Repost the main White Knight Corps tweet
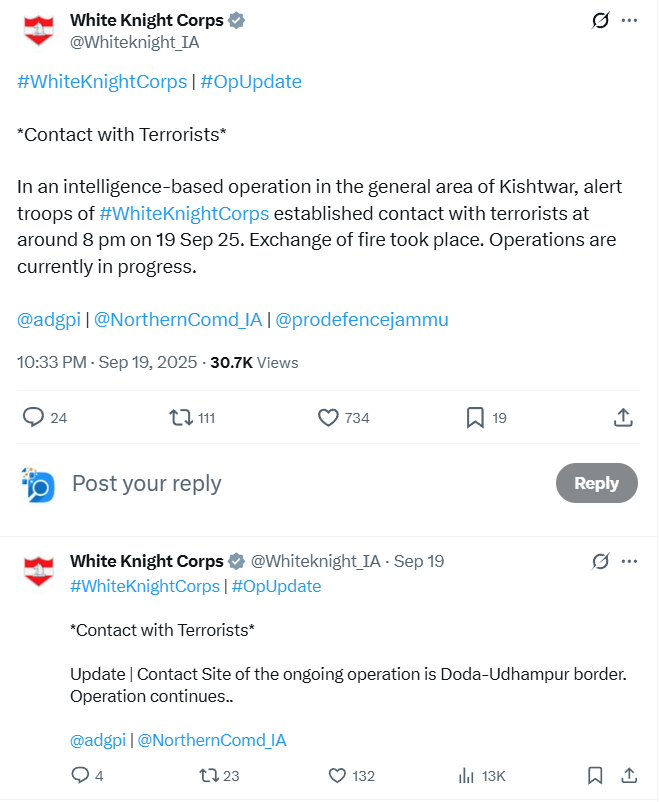The image size is (659, 802). [182, 418]
